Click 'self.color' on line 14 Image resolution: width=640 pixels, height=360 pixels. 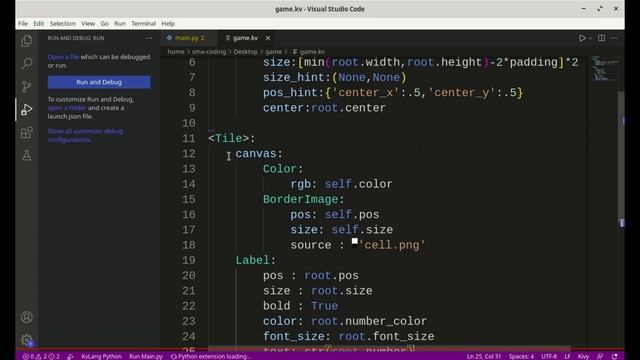(x=358, y=184)
